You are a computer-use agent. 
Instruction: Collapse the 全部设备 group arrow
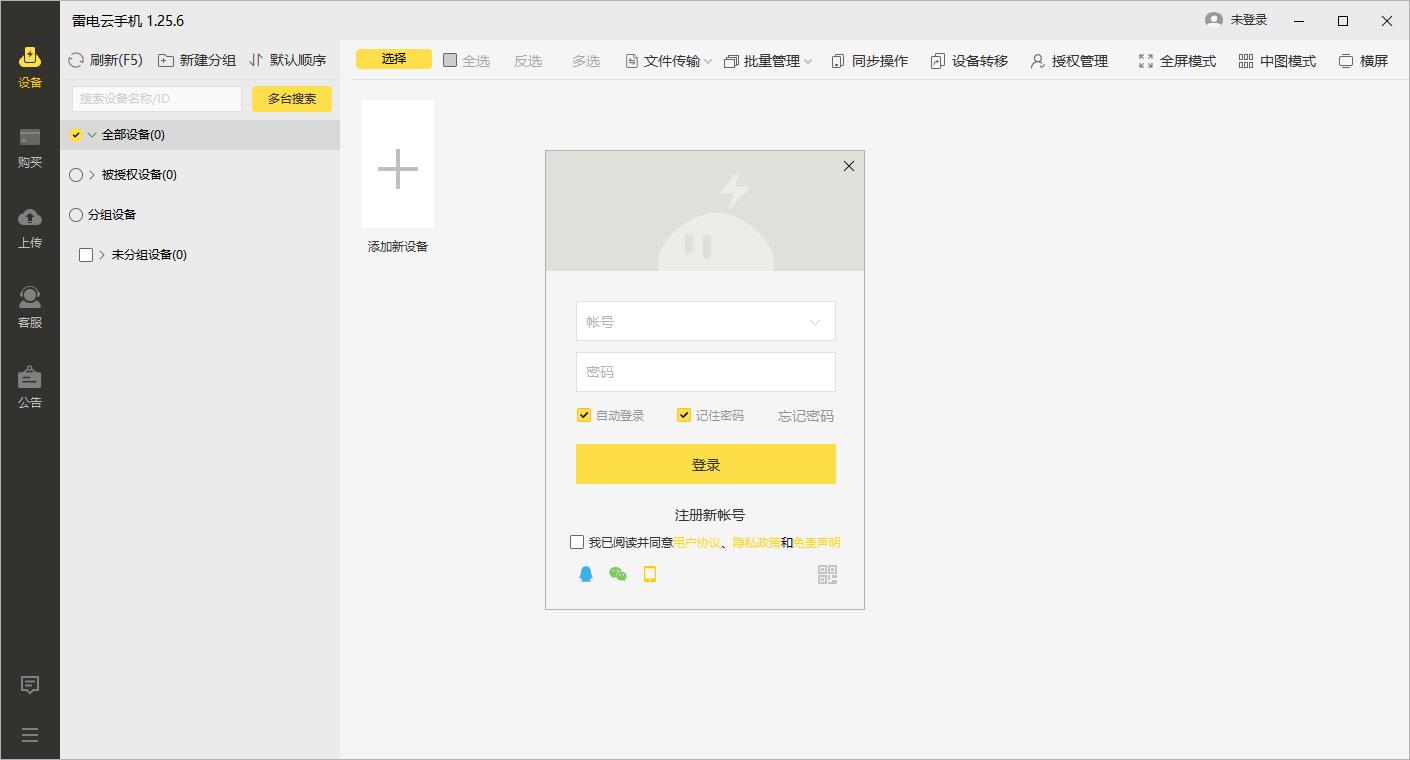[92, 135]
